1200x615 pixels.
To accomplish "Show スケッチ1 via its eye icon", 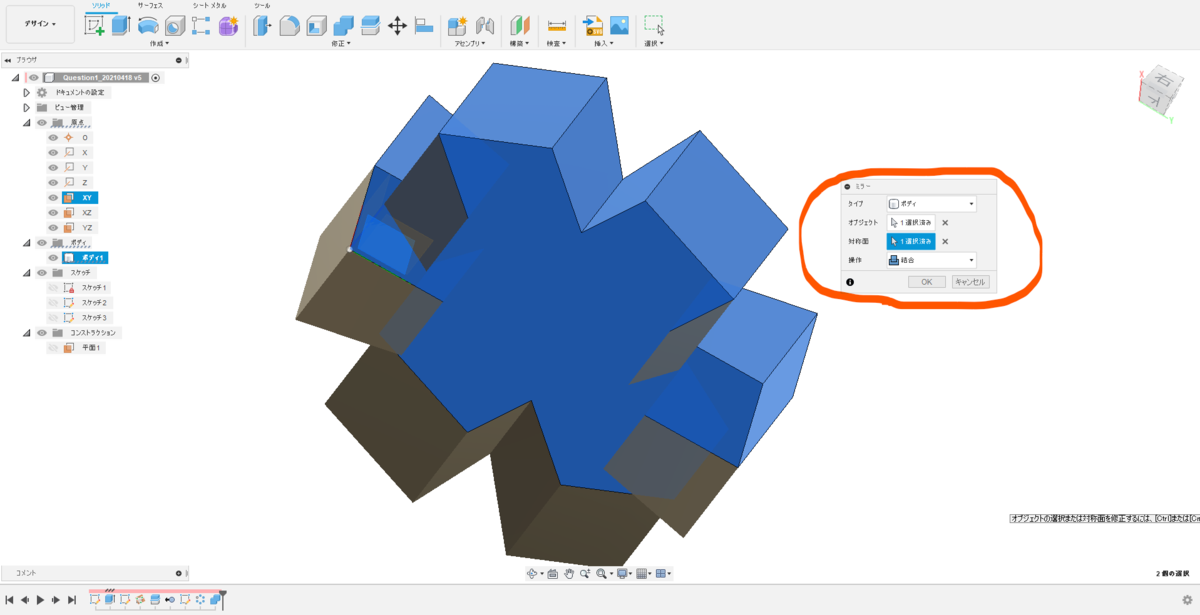I will 54,287.
